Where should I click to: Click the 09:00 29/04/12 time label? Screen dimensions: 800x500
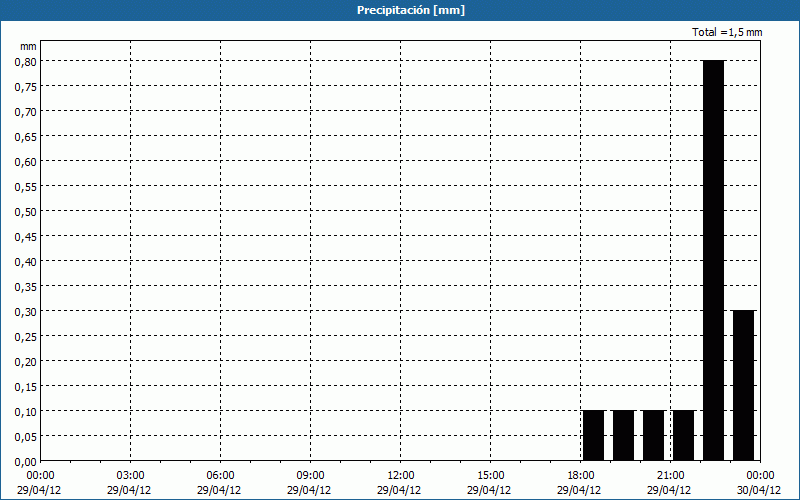tap(310, 483)
